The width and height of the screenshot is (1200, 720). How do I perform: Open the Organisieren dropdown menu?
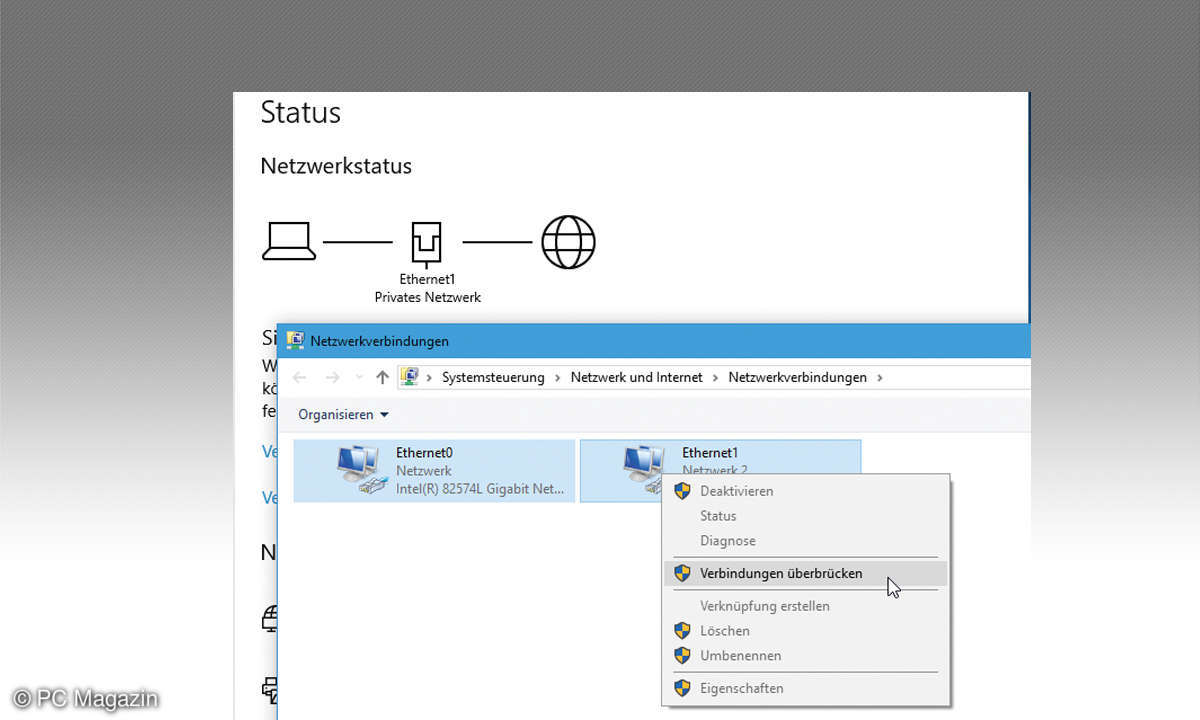click(343, 414)
